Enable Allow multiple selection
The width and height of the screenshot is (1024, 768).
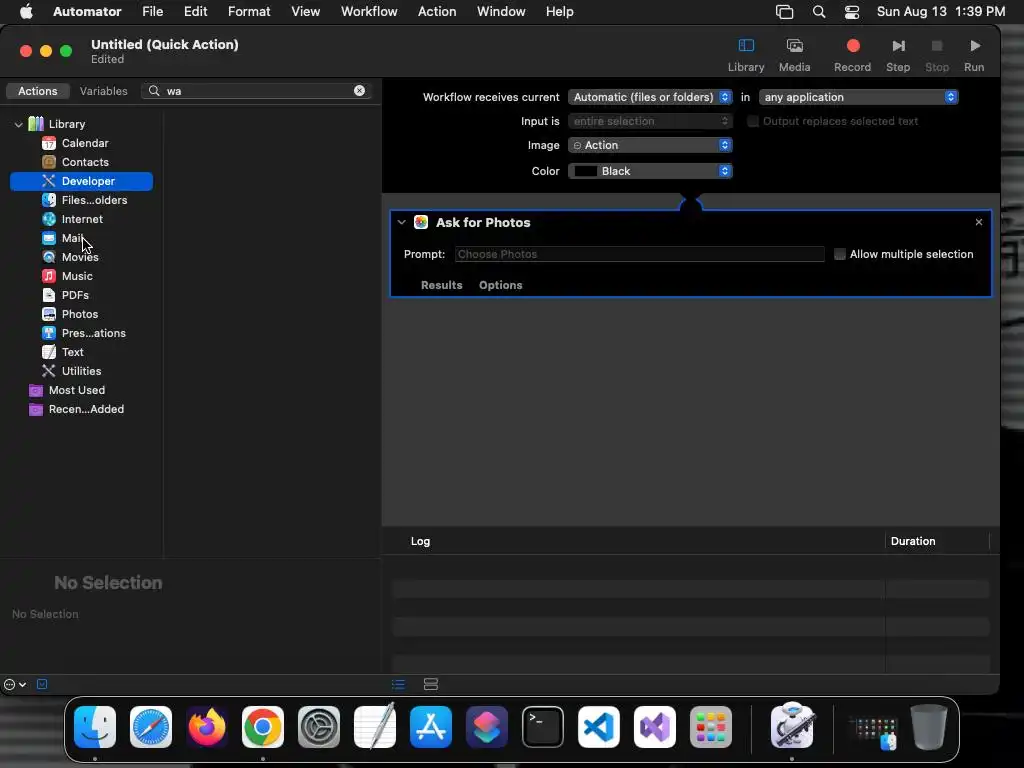pyautogui.click(x=840, y=254)
